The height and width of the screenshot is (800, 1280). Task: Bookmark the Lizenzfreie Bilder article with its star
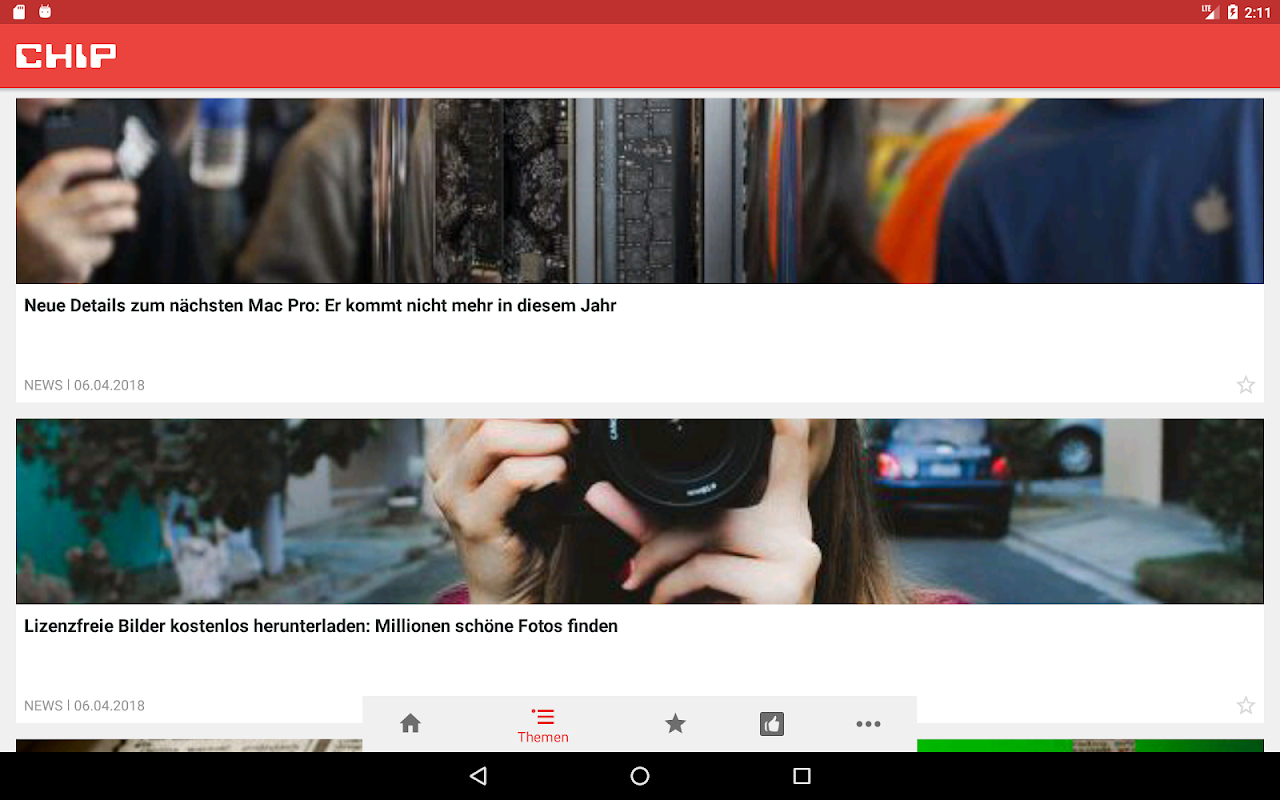(x=1246, y=705)
